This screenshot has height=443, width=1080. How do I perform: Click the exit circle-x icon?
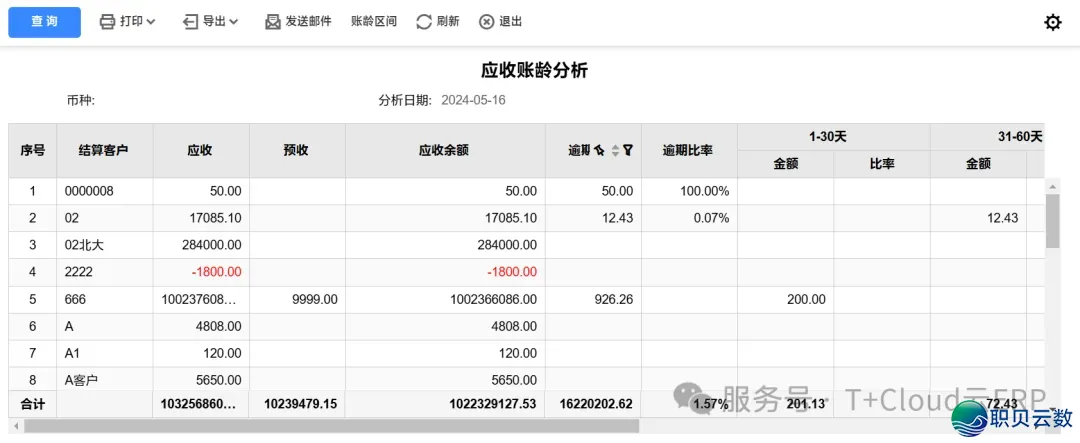tap(486, 22)
